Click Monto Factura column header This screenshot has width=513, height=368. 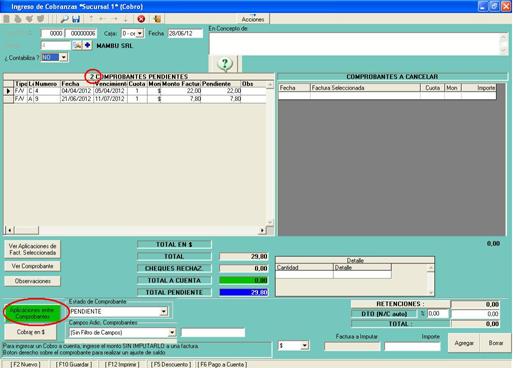coord(181,84)
